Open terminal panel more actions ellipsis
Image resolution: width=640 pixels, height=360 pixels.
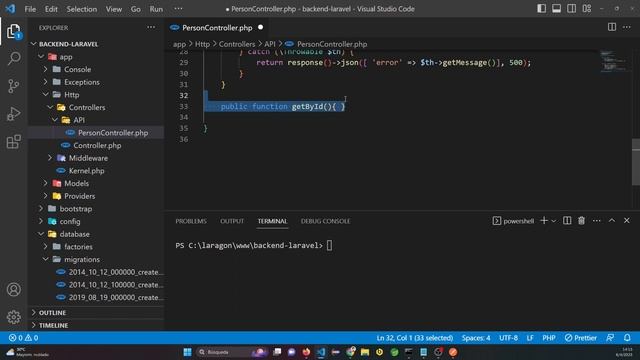tap(596, 220)
